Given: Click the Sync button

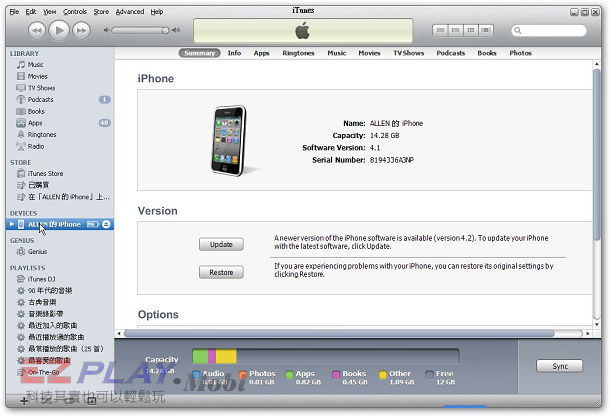Looking at the screenshot, I should [x=560, y=366].
